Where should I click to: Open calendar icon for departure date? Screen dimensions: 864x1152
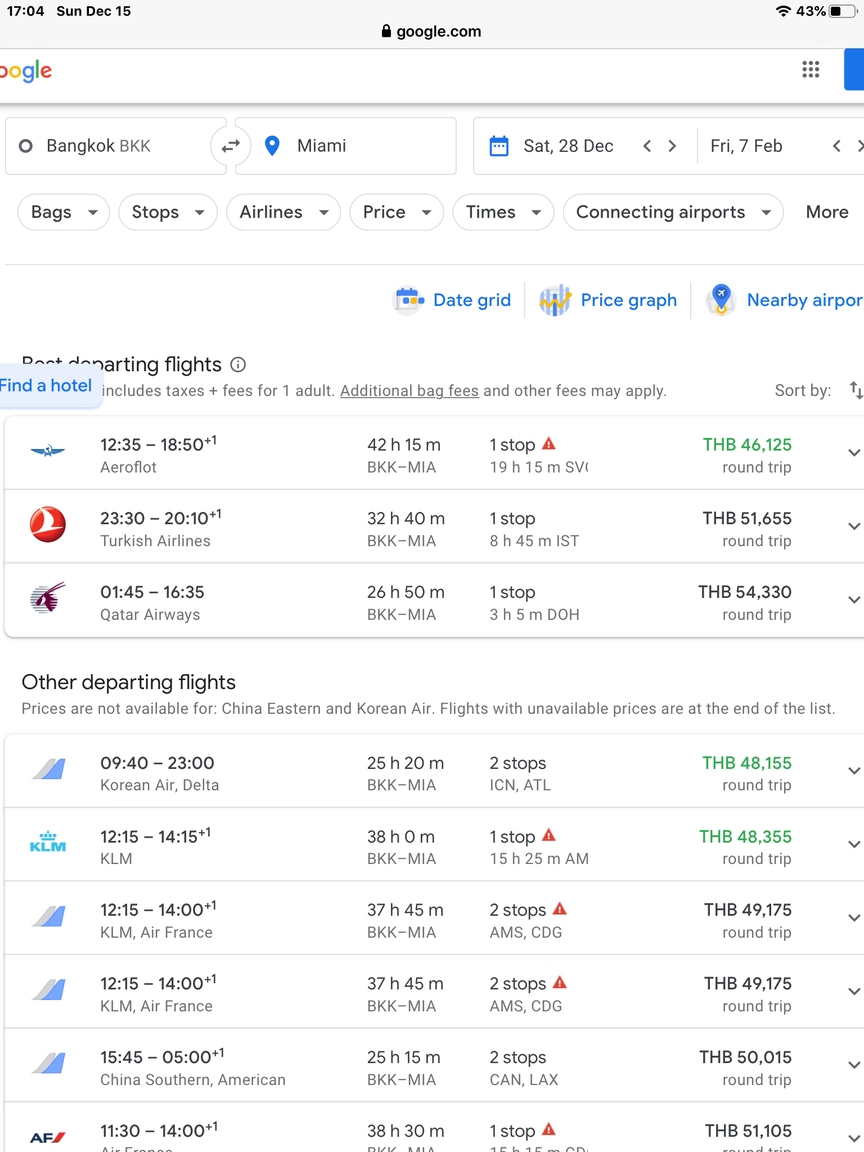[499, 146]
